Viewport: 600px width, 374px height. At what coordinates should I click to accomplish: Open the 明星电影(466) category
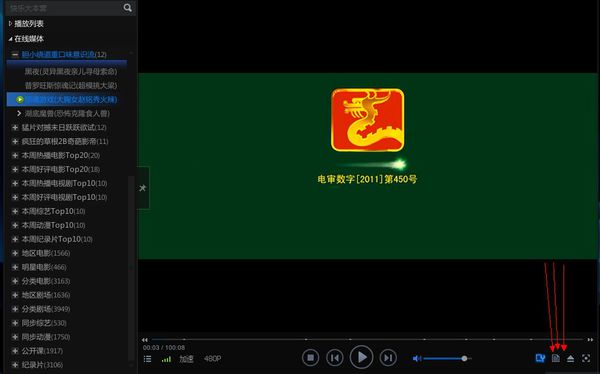(x=44, y=267)
